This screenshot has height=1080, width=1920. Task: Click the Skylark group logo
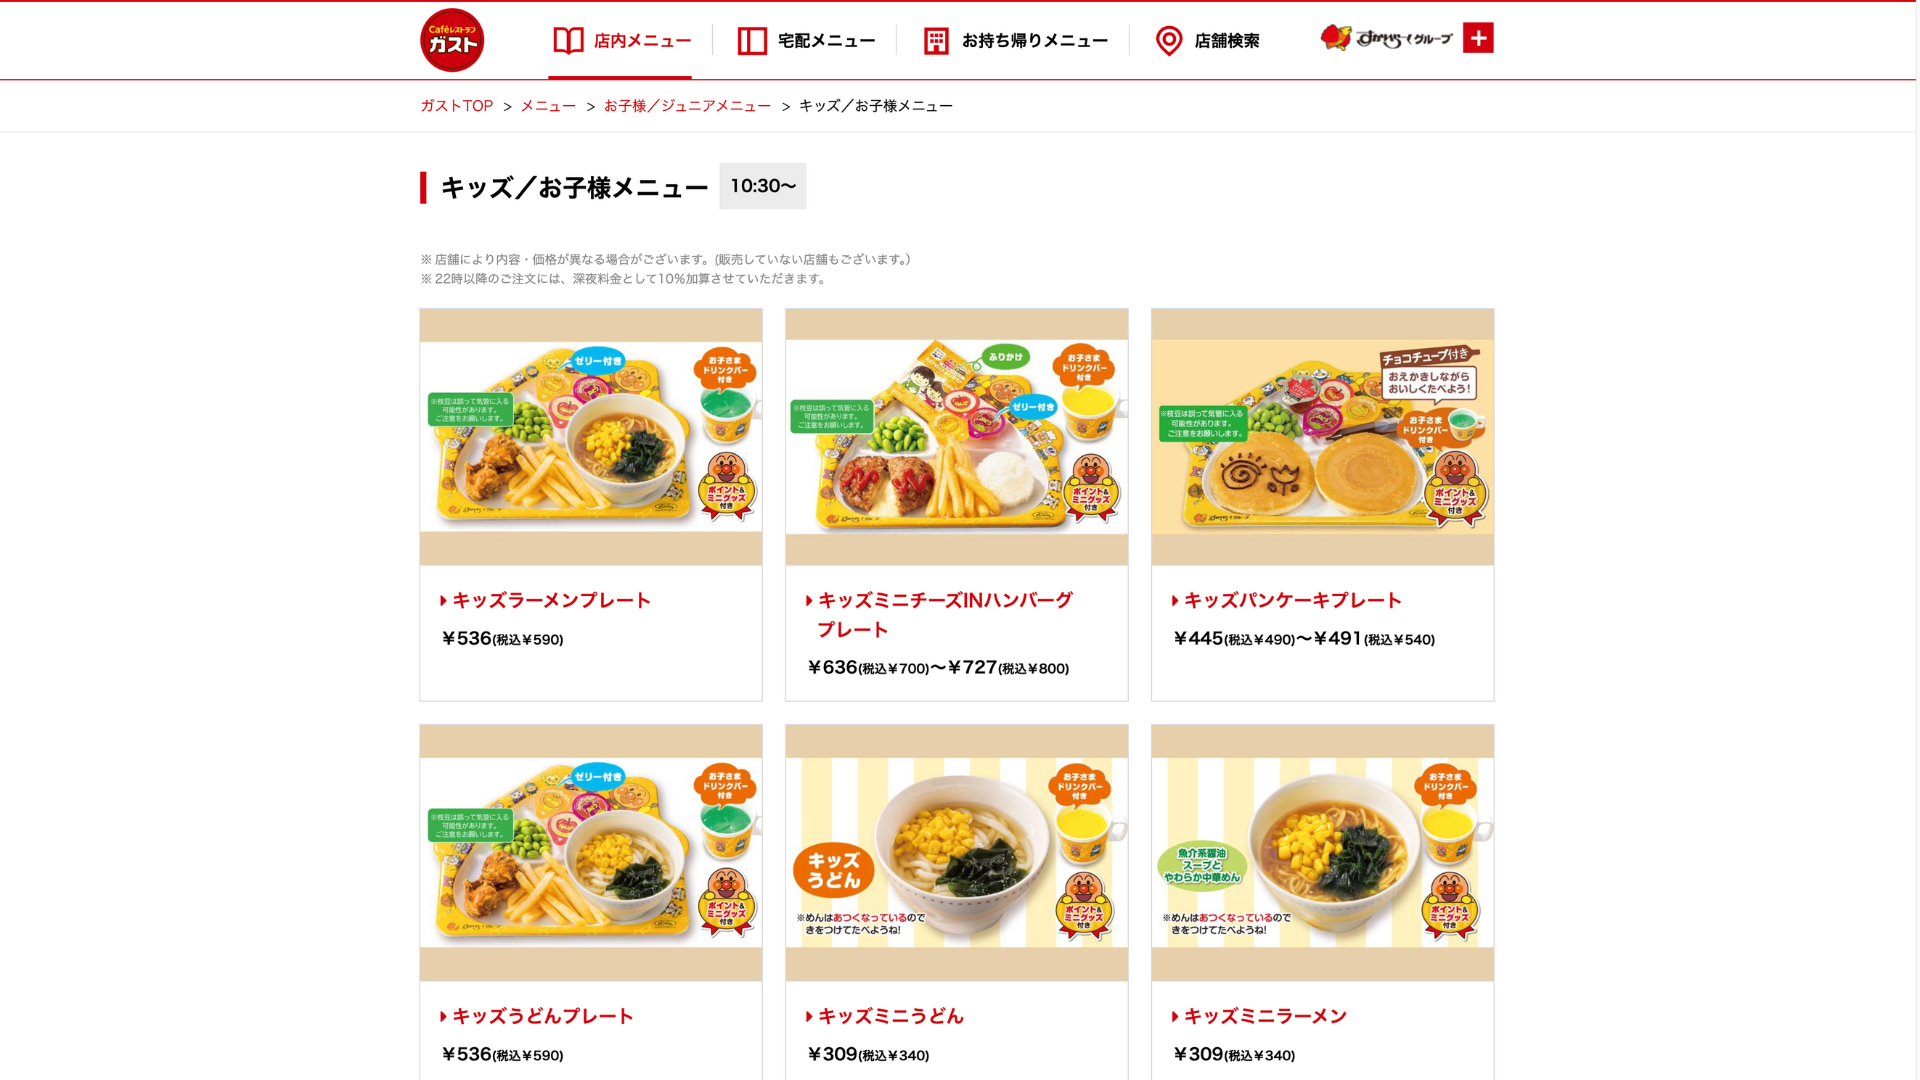coord(1386,38)
